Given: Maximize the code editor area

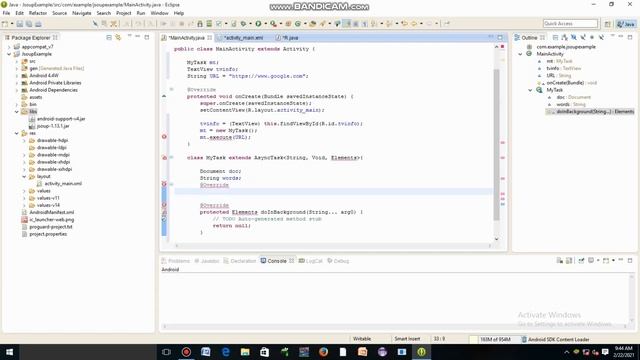Looking at the screenshot, I should [500, 37].
